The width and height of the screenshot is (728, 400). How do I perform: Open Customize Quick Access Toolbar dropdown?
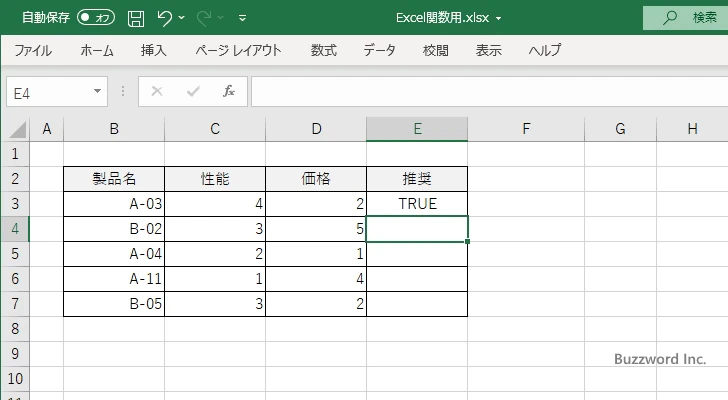pos(243,18)
